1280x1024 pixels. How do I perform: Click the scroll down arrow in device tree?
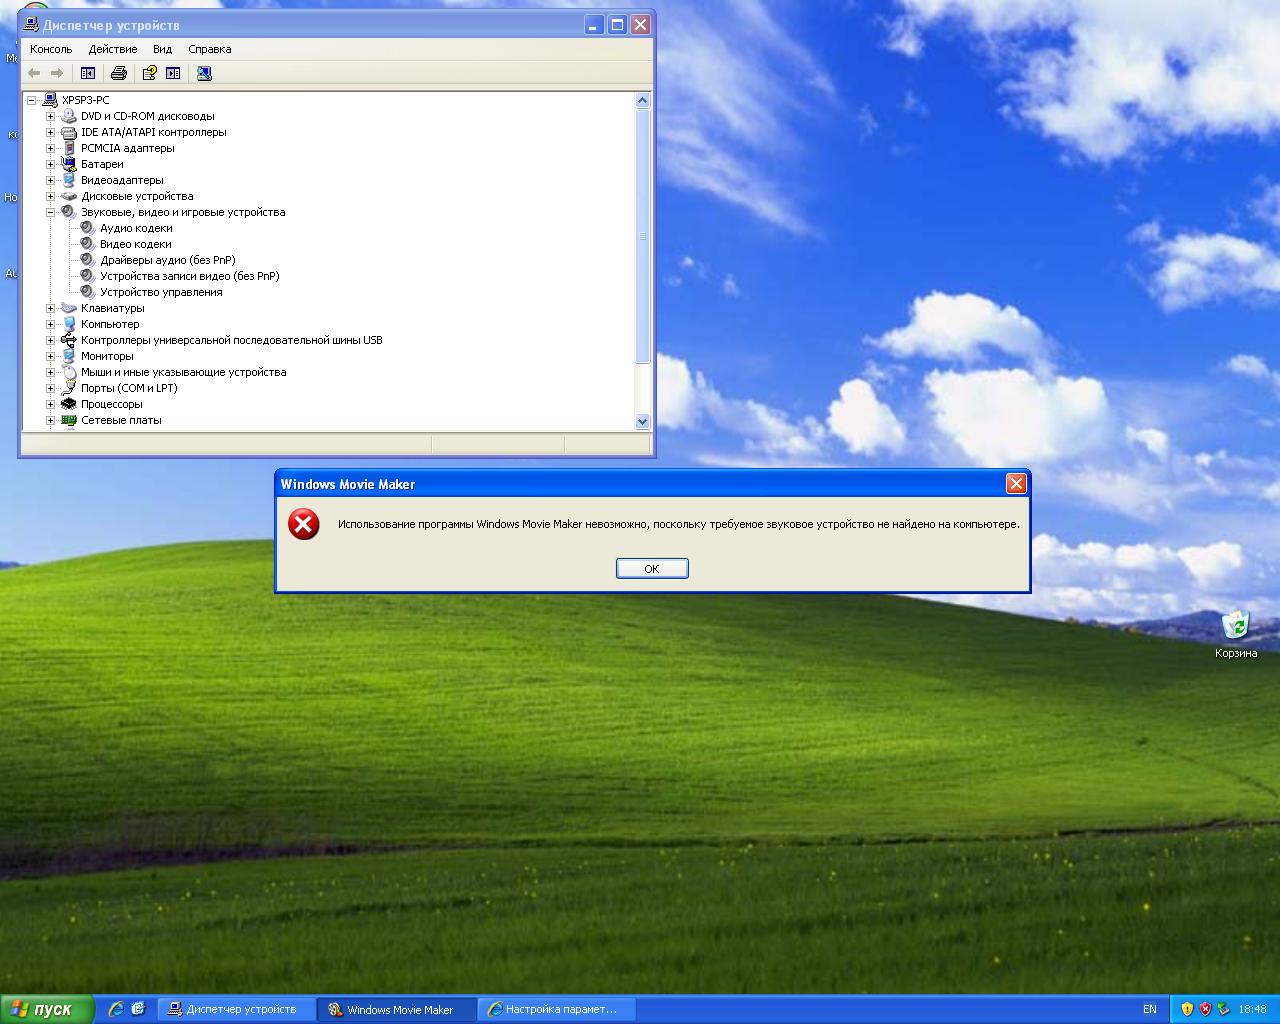pyautogui.click(x=643, y=422)
